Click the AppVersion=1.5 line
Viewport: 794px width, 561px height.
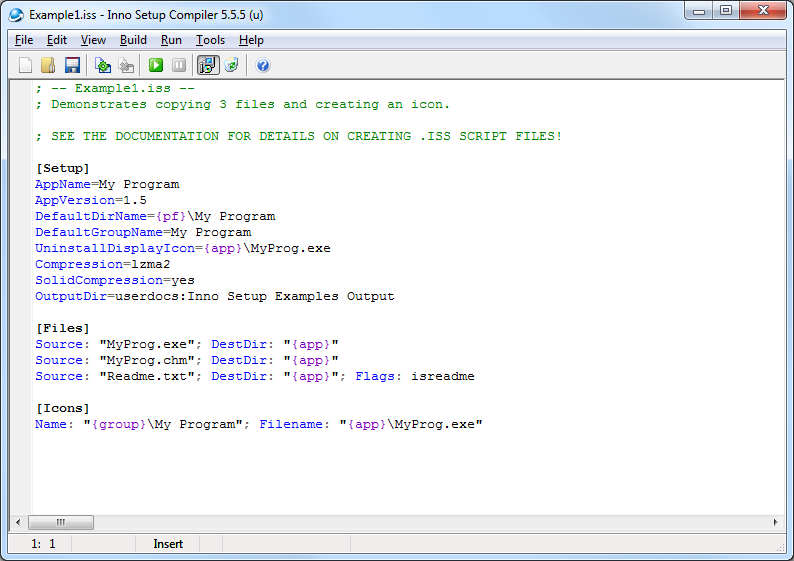point(91,200)
